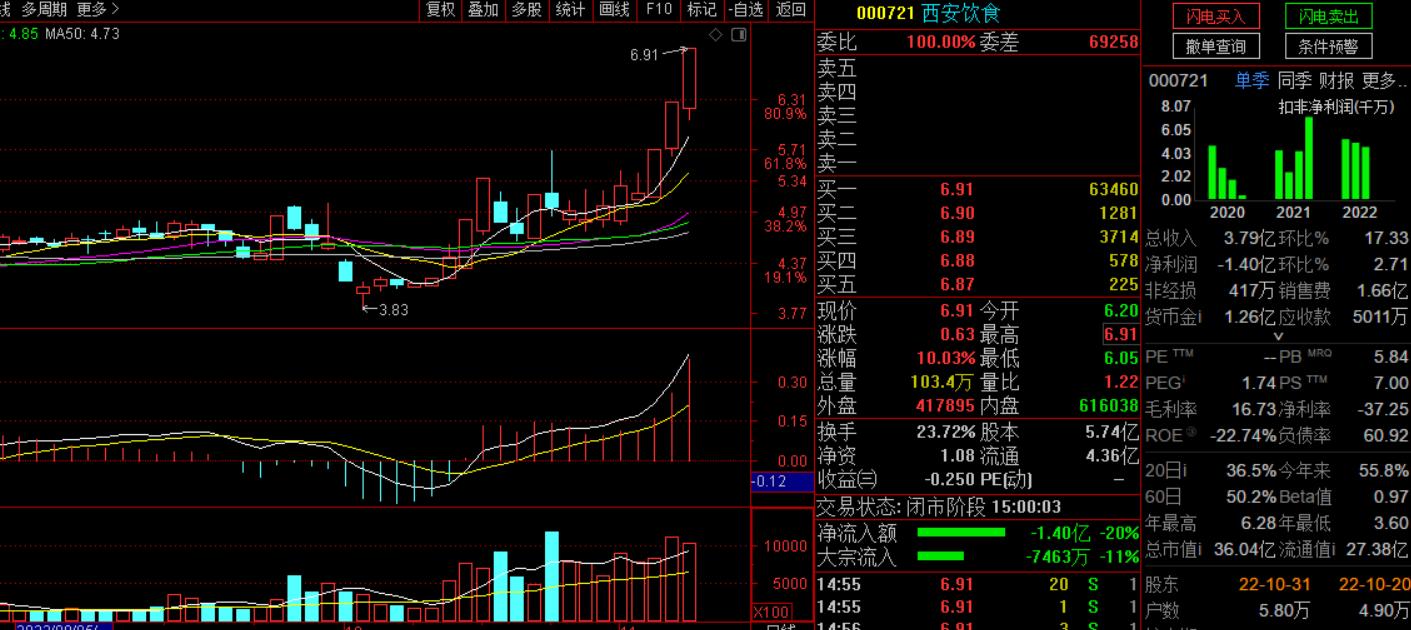Click the 买三 price 6.89
1411x630 pixels.
(x=956, y=237)
